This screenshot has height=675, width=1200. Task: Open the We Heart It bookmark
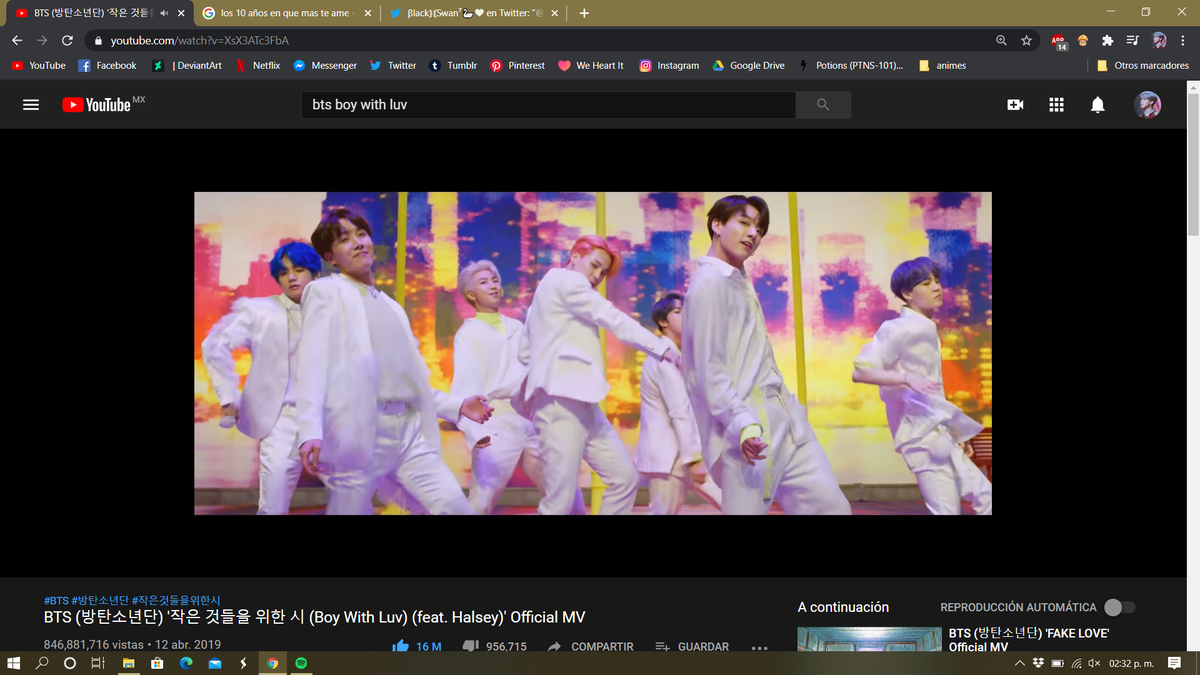click(590, 65)
